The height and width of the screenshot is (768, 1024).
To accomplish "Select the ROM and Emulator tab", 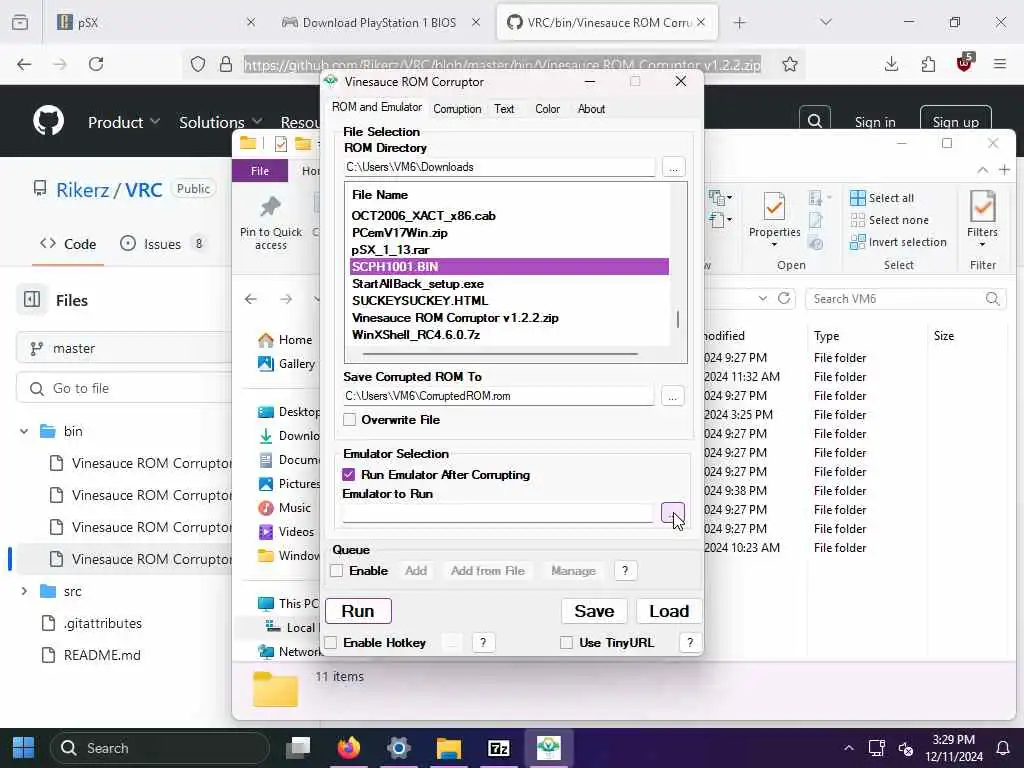I will (377, 107).
